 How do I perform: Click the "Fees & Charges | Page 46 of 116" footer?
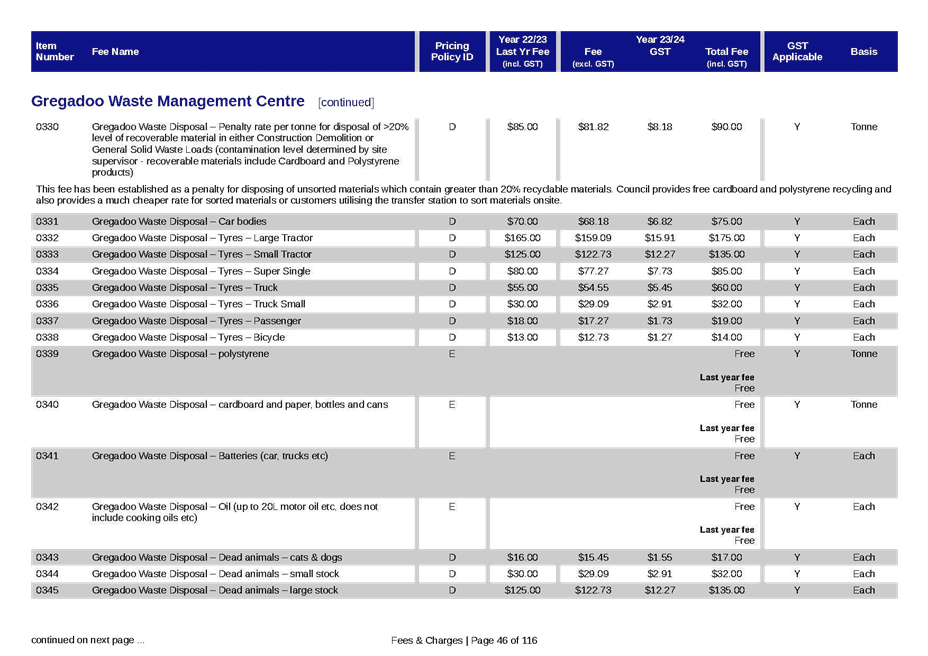(x=464, y=641)
